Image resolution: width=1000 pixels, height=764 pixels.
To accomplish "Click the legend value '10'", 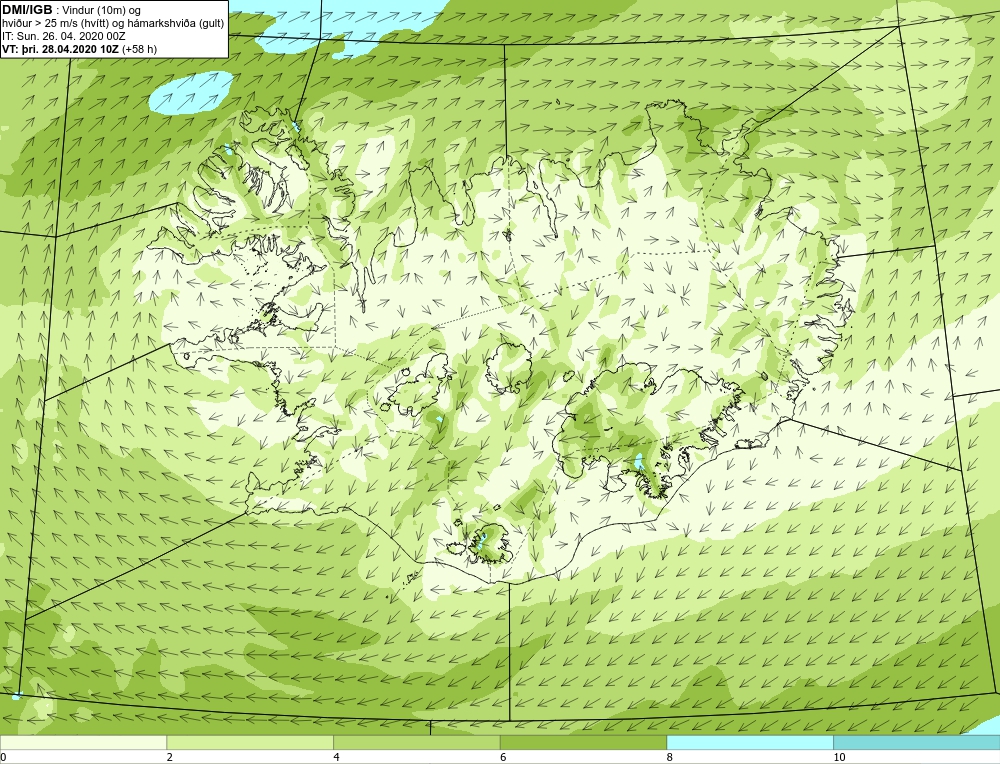I will point(839,758).
